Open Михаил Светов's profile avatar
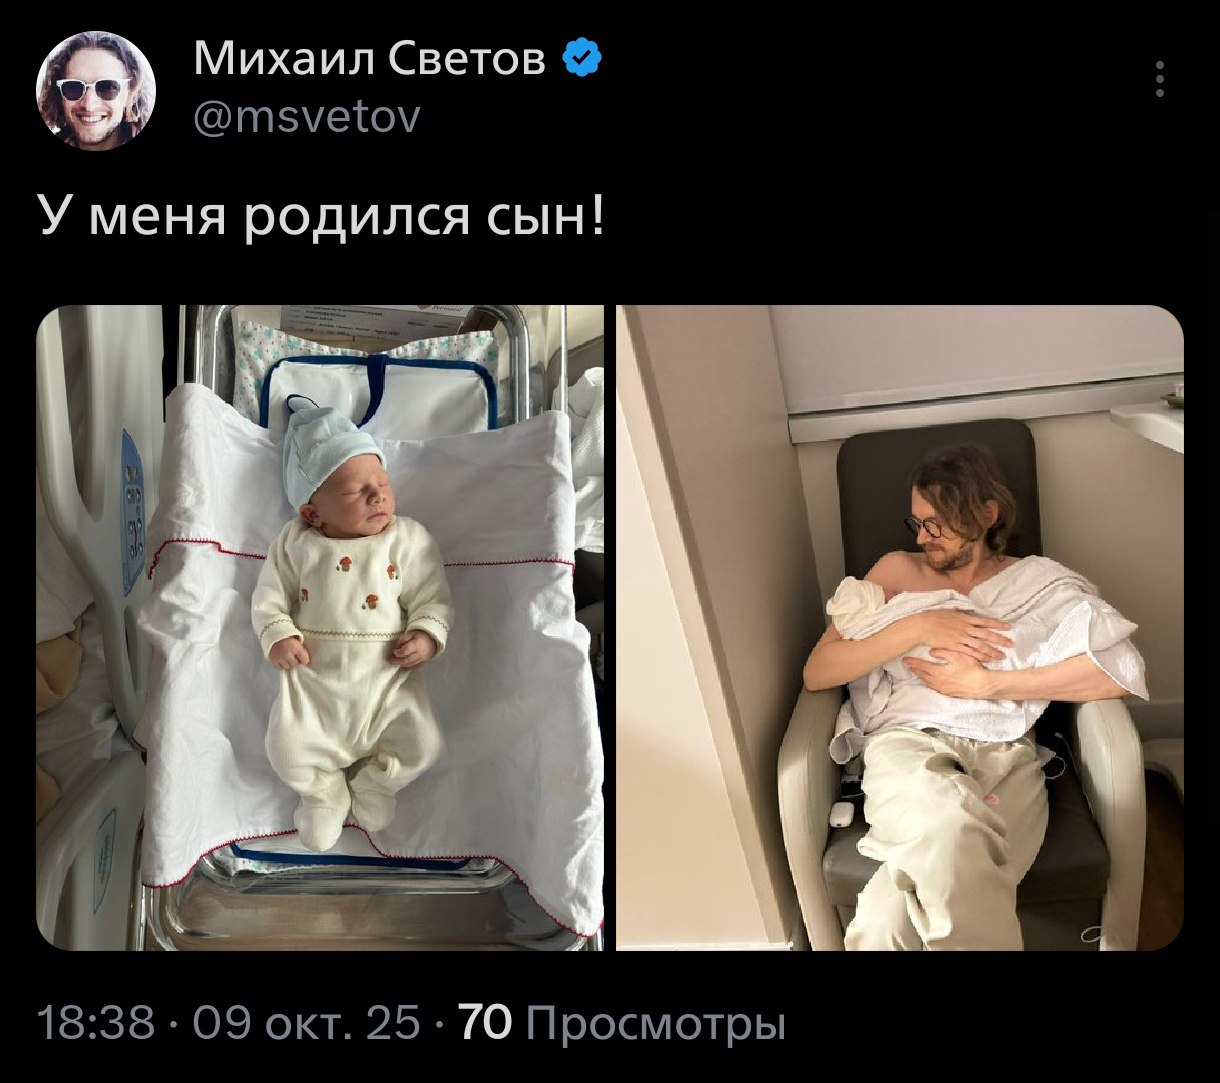Screen dimensions: 1220x1083 tap(95, 91)
